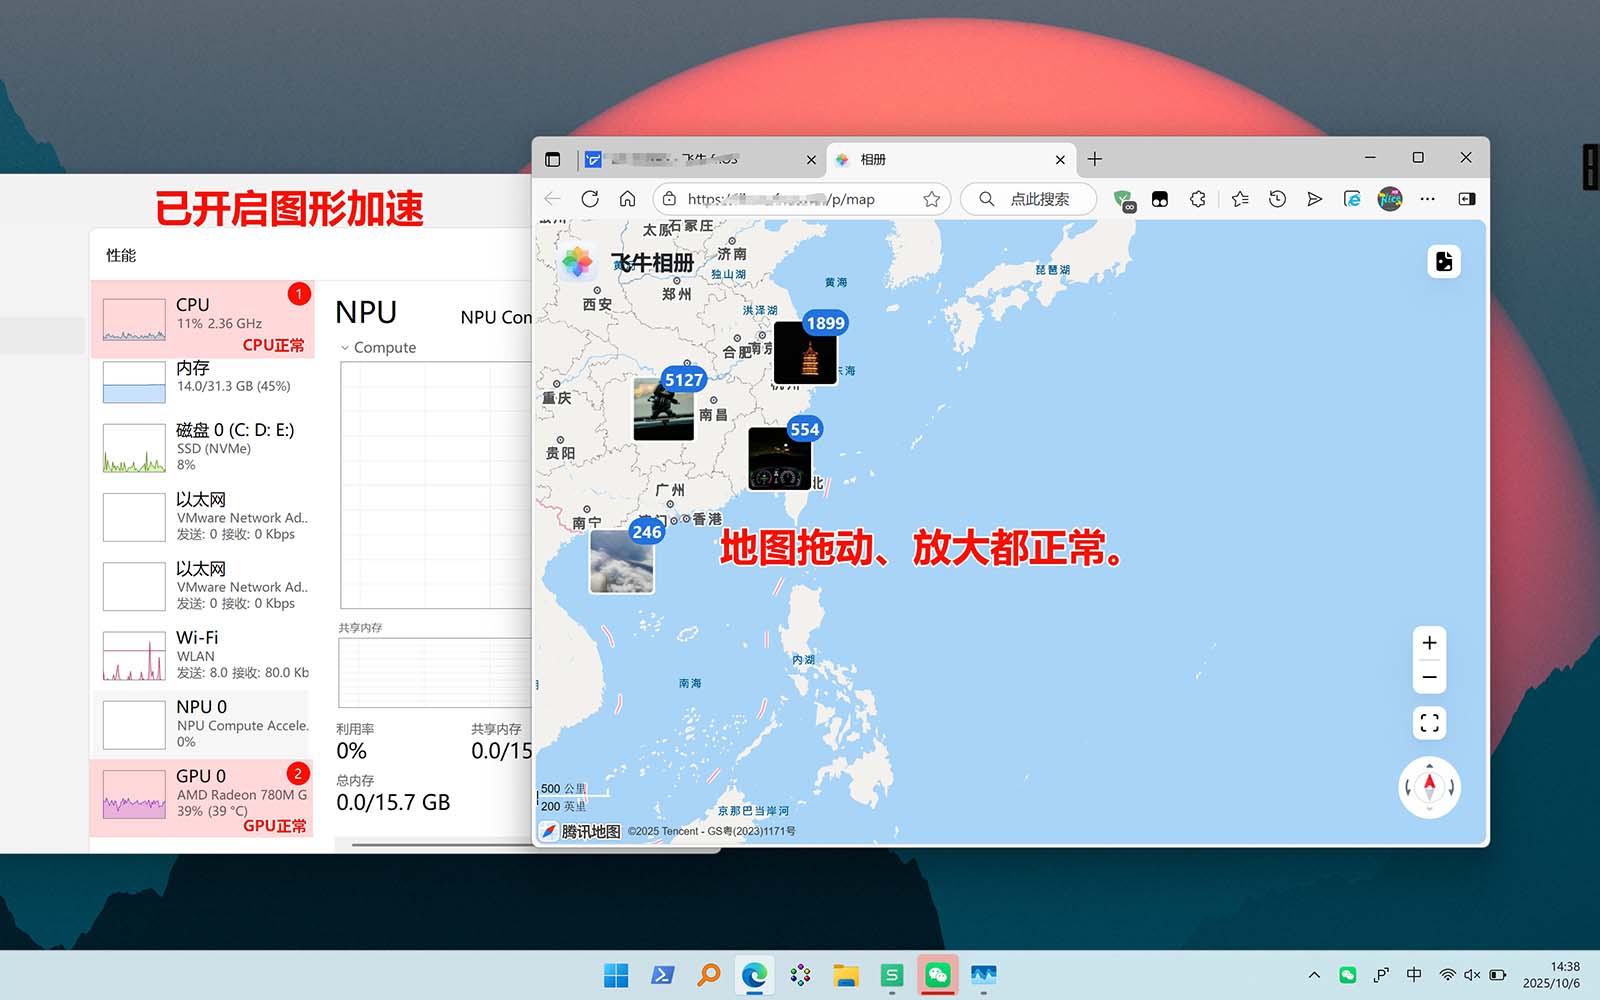Open WPS Spreadsheet taskbar icon
Viewport: 1600px width, 1000px height.
click(x=892, y=975)
